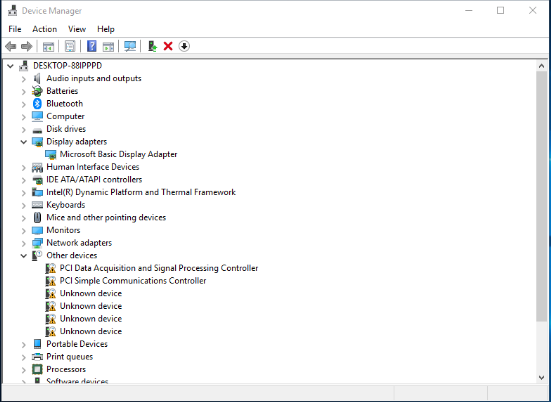Screen dimensions: 551x402
Task: Select IDE ATA/ATAPI controllers label
Action: click(94, 180)
